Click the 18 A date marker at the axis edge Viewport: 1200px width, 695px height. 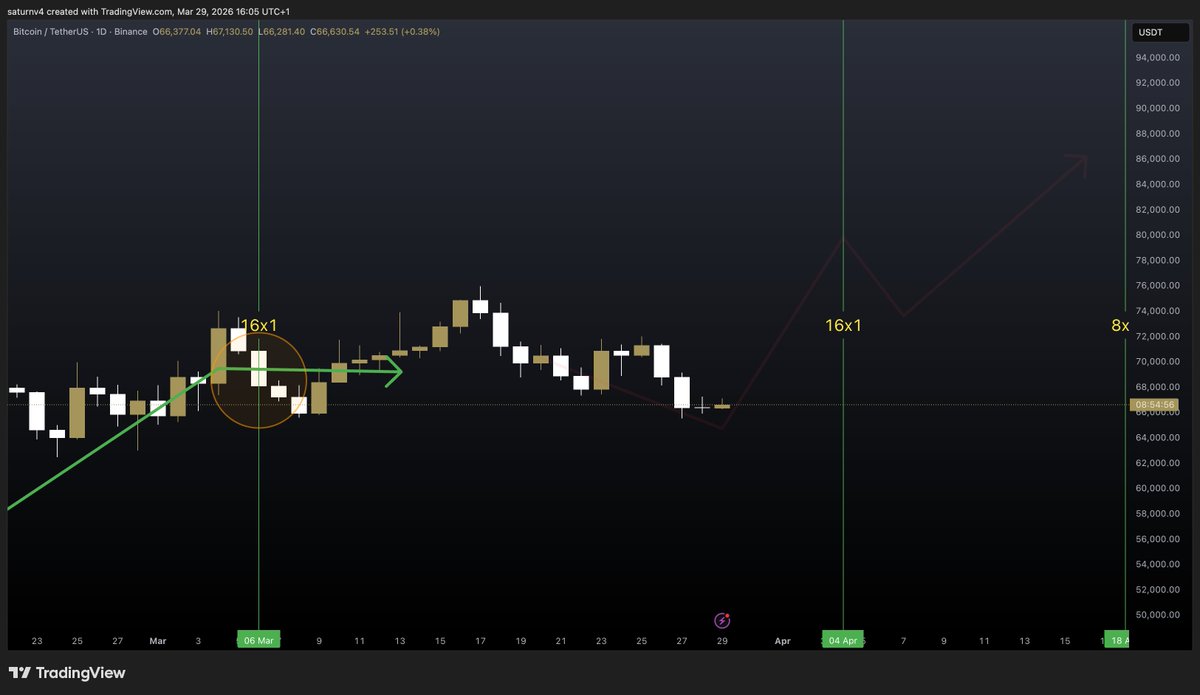[1116, 640]
